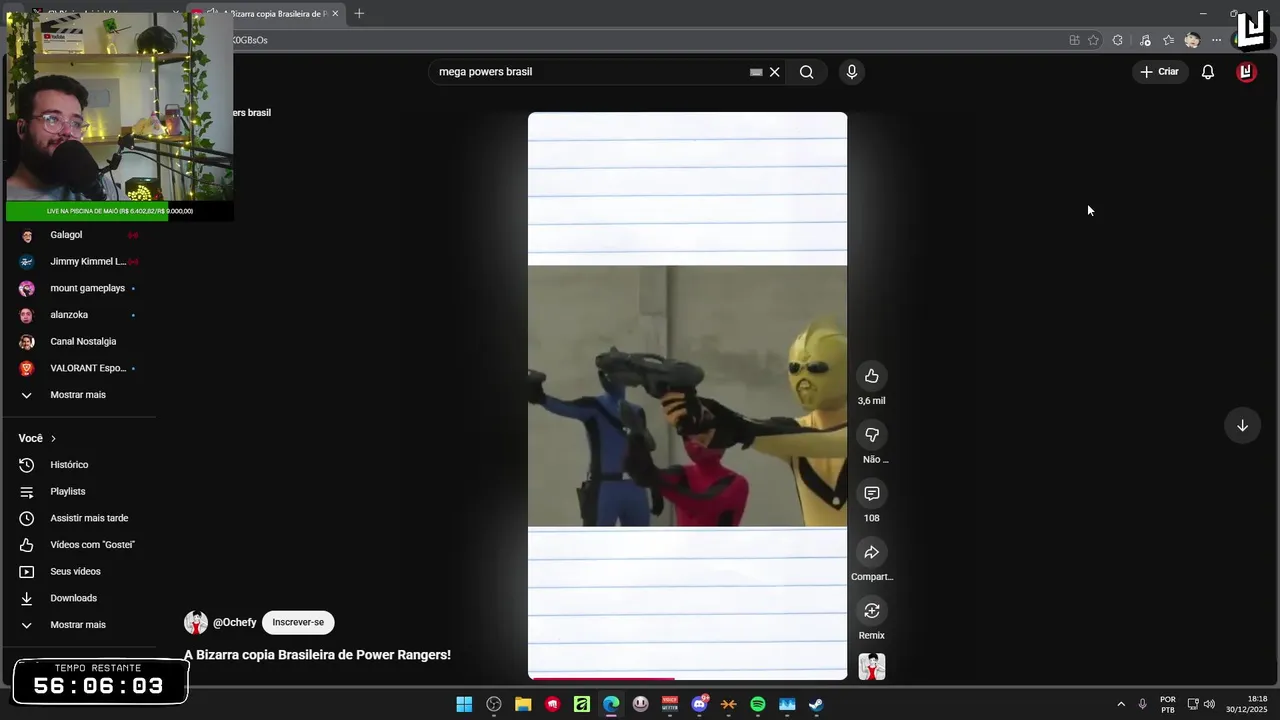Seek using the Short progress bar

click(x=687, y=678)
